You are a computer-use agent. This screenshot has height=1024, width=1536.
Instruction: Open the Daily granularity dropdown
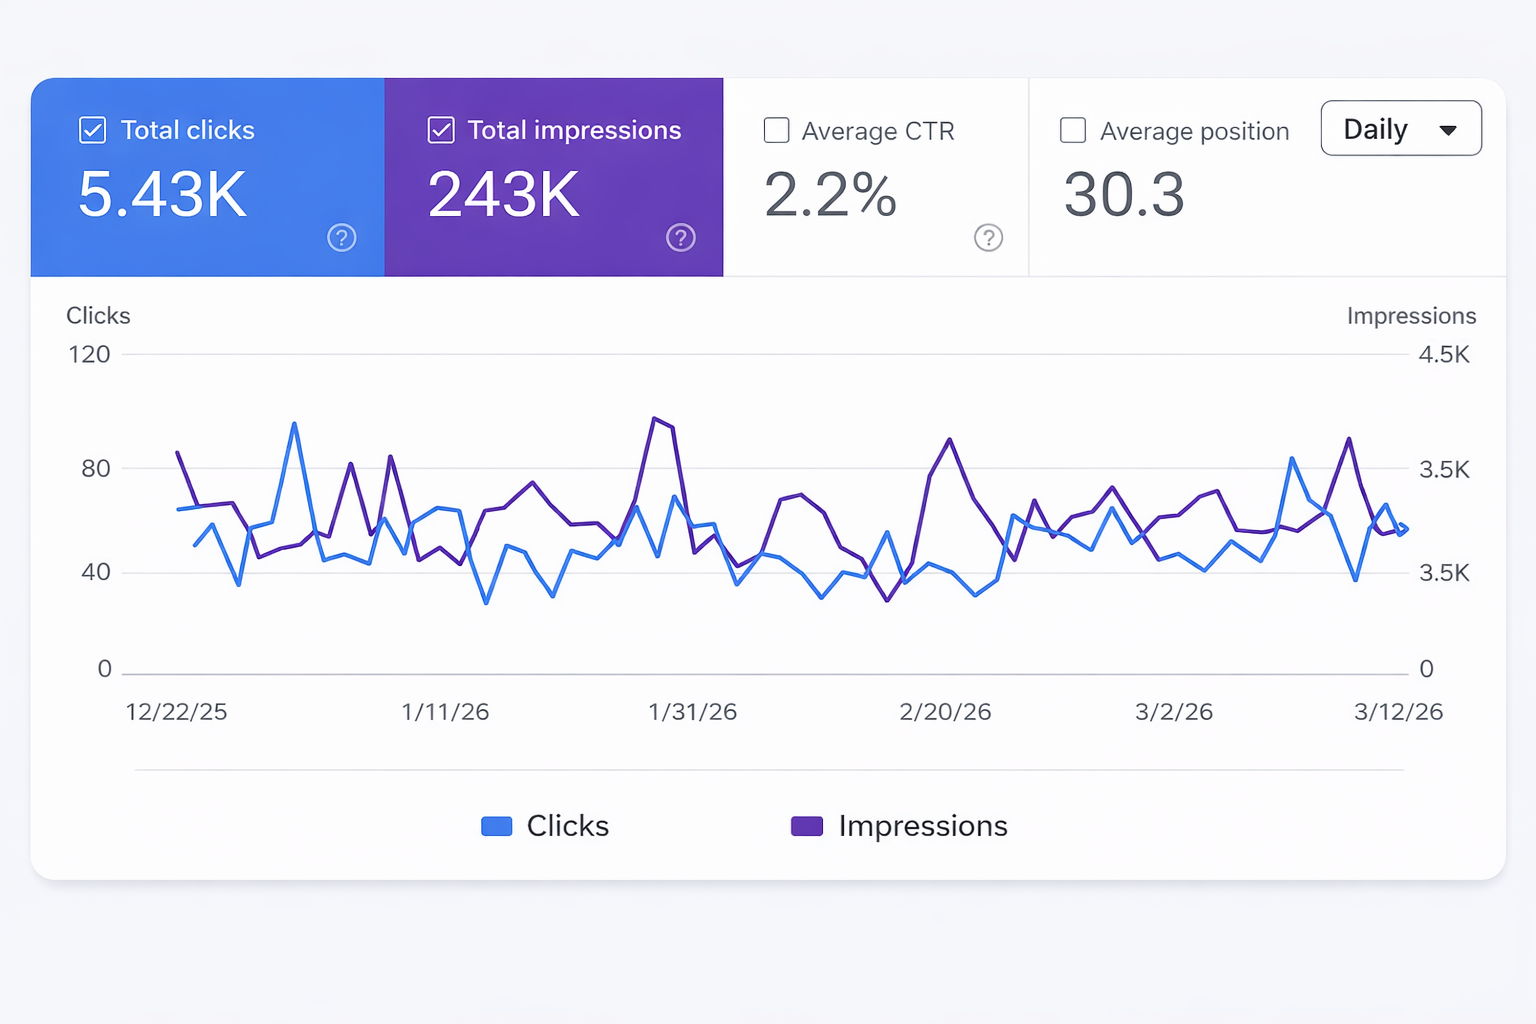click(x=1400, y=129)
